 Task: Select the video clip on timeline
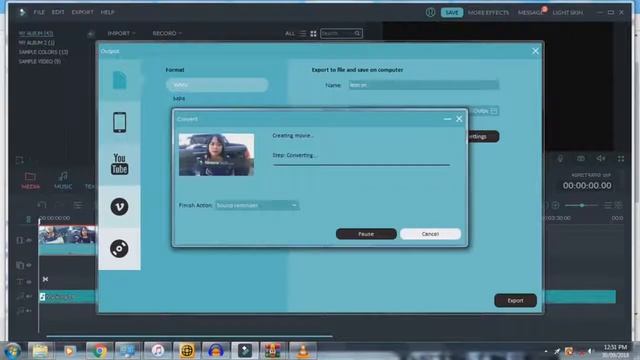(67, 241)
